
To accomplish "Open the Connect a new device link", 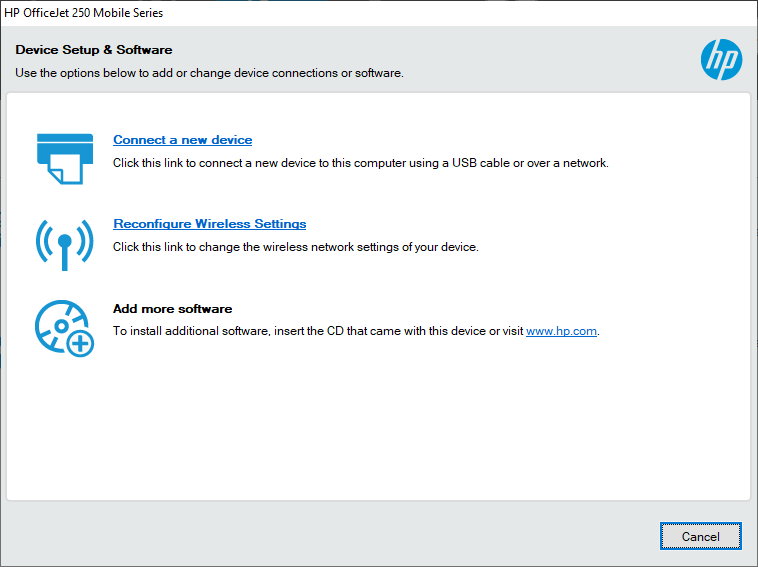I will [182, 140].
